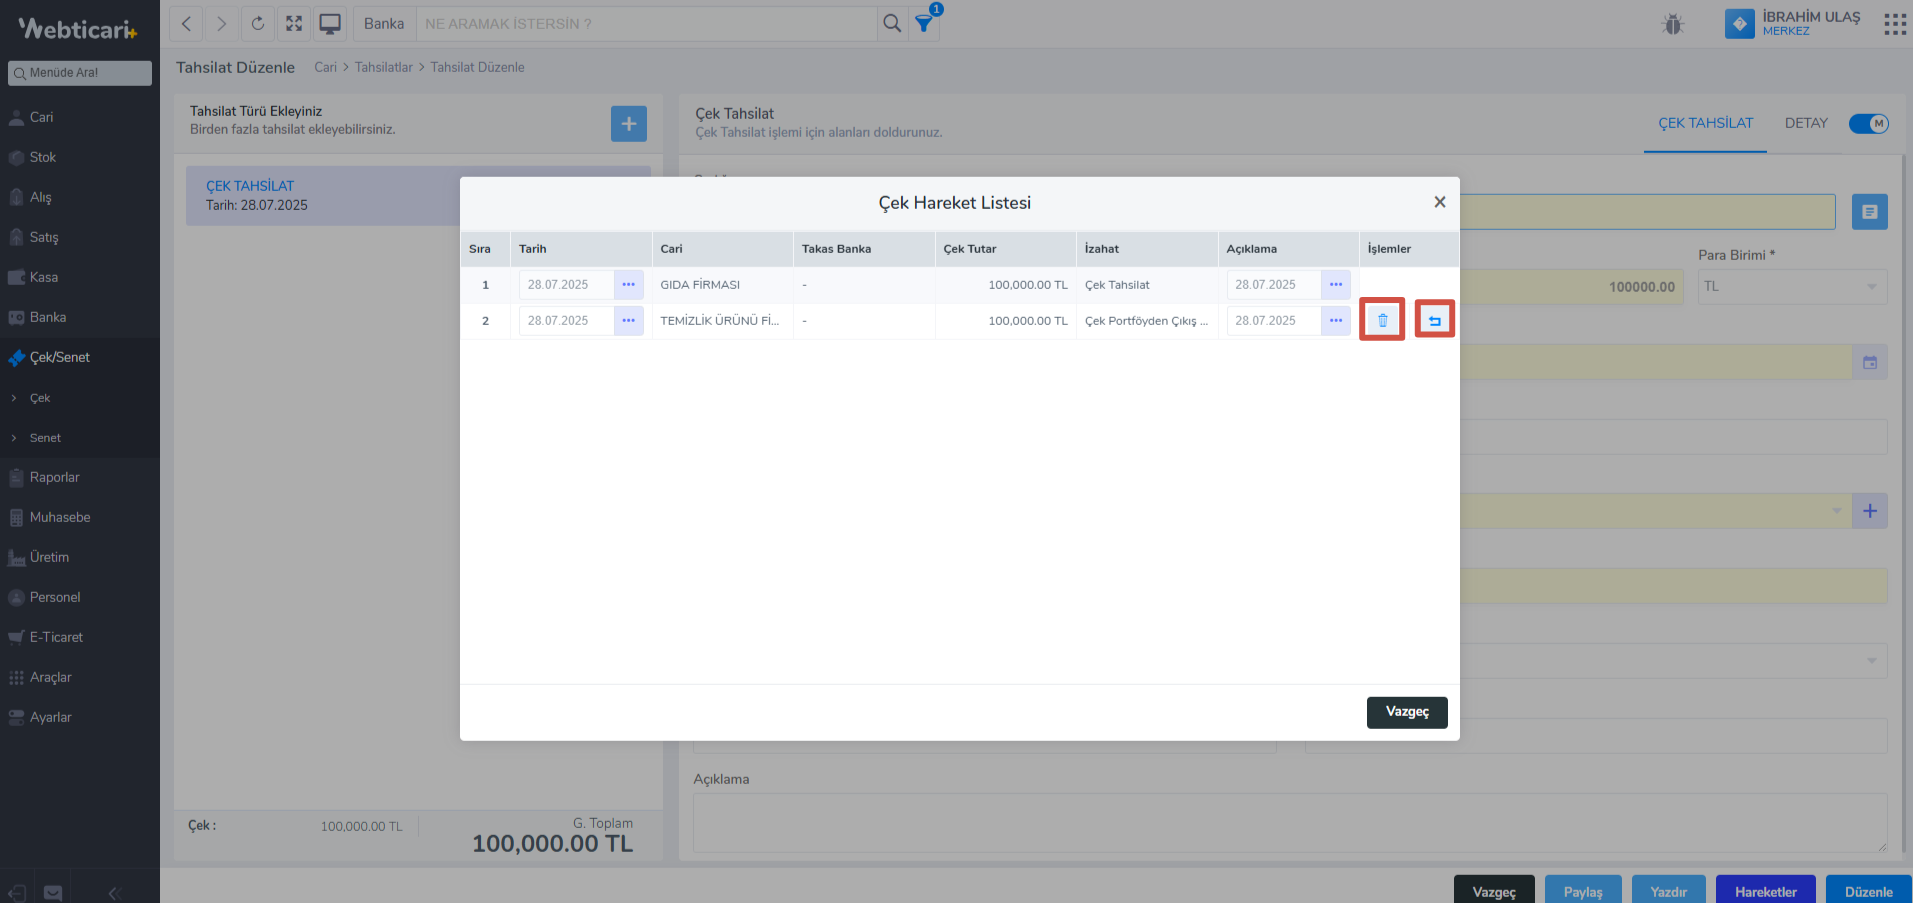Open date picker dots for row 1 Tarih
The width and height of the screenshot is (1913, 903).
628,285
